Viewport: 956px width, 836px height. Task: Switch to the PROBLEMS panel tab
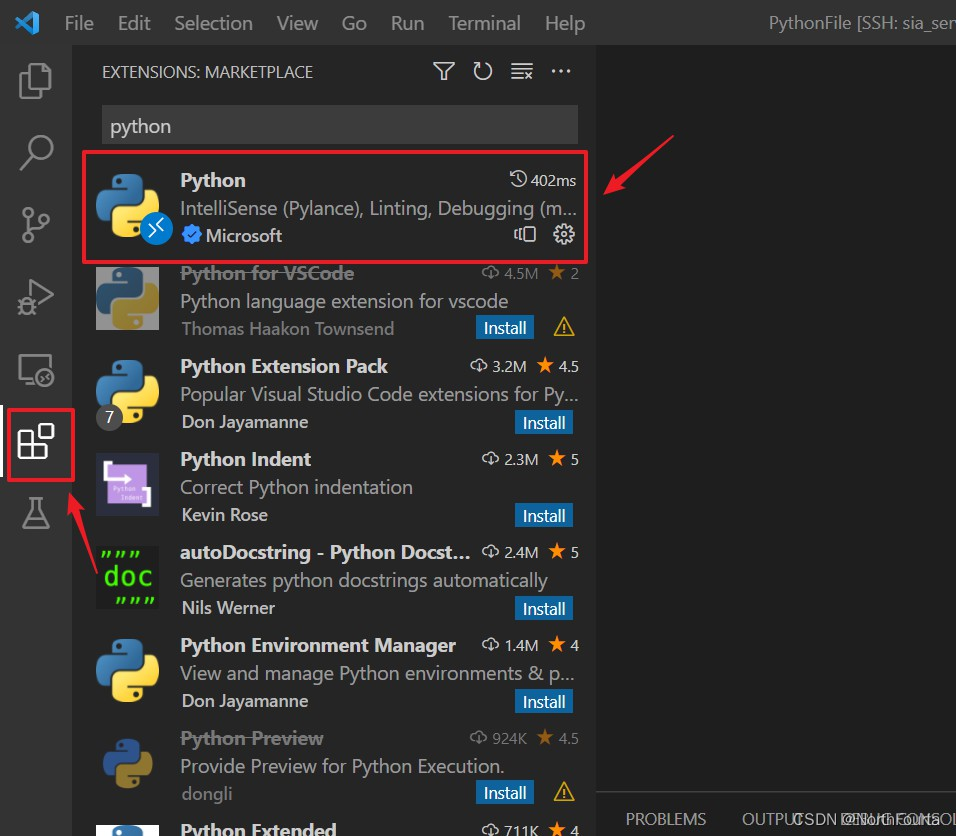click(x=666, y=819)
